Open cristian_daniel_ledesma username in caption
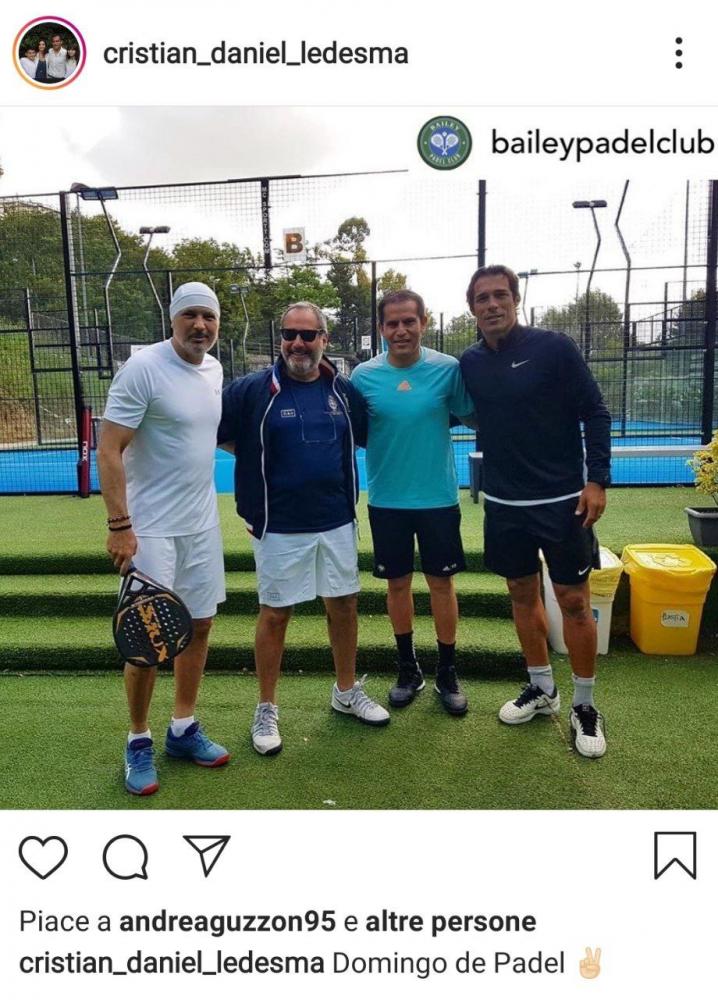 click(x=172, y=963)
